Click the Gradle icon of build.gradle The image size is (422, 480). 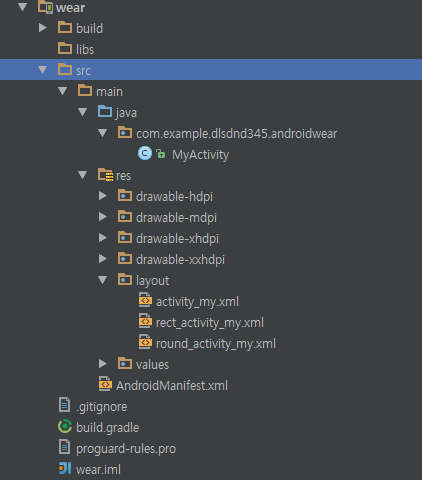pos(65,426)
